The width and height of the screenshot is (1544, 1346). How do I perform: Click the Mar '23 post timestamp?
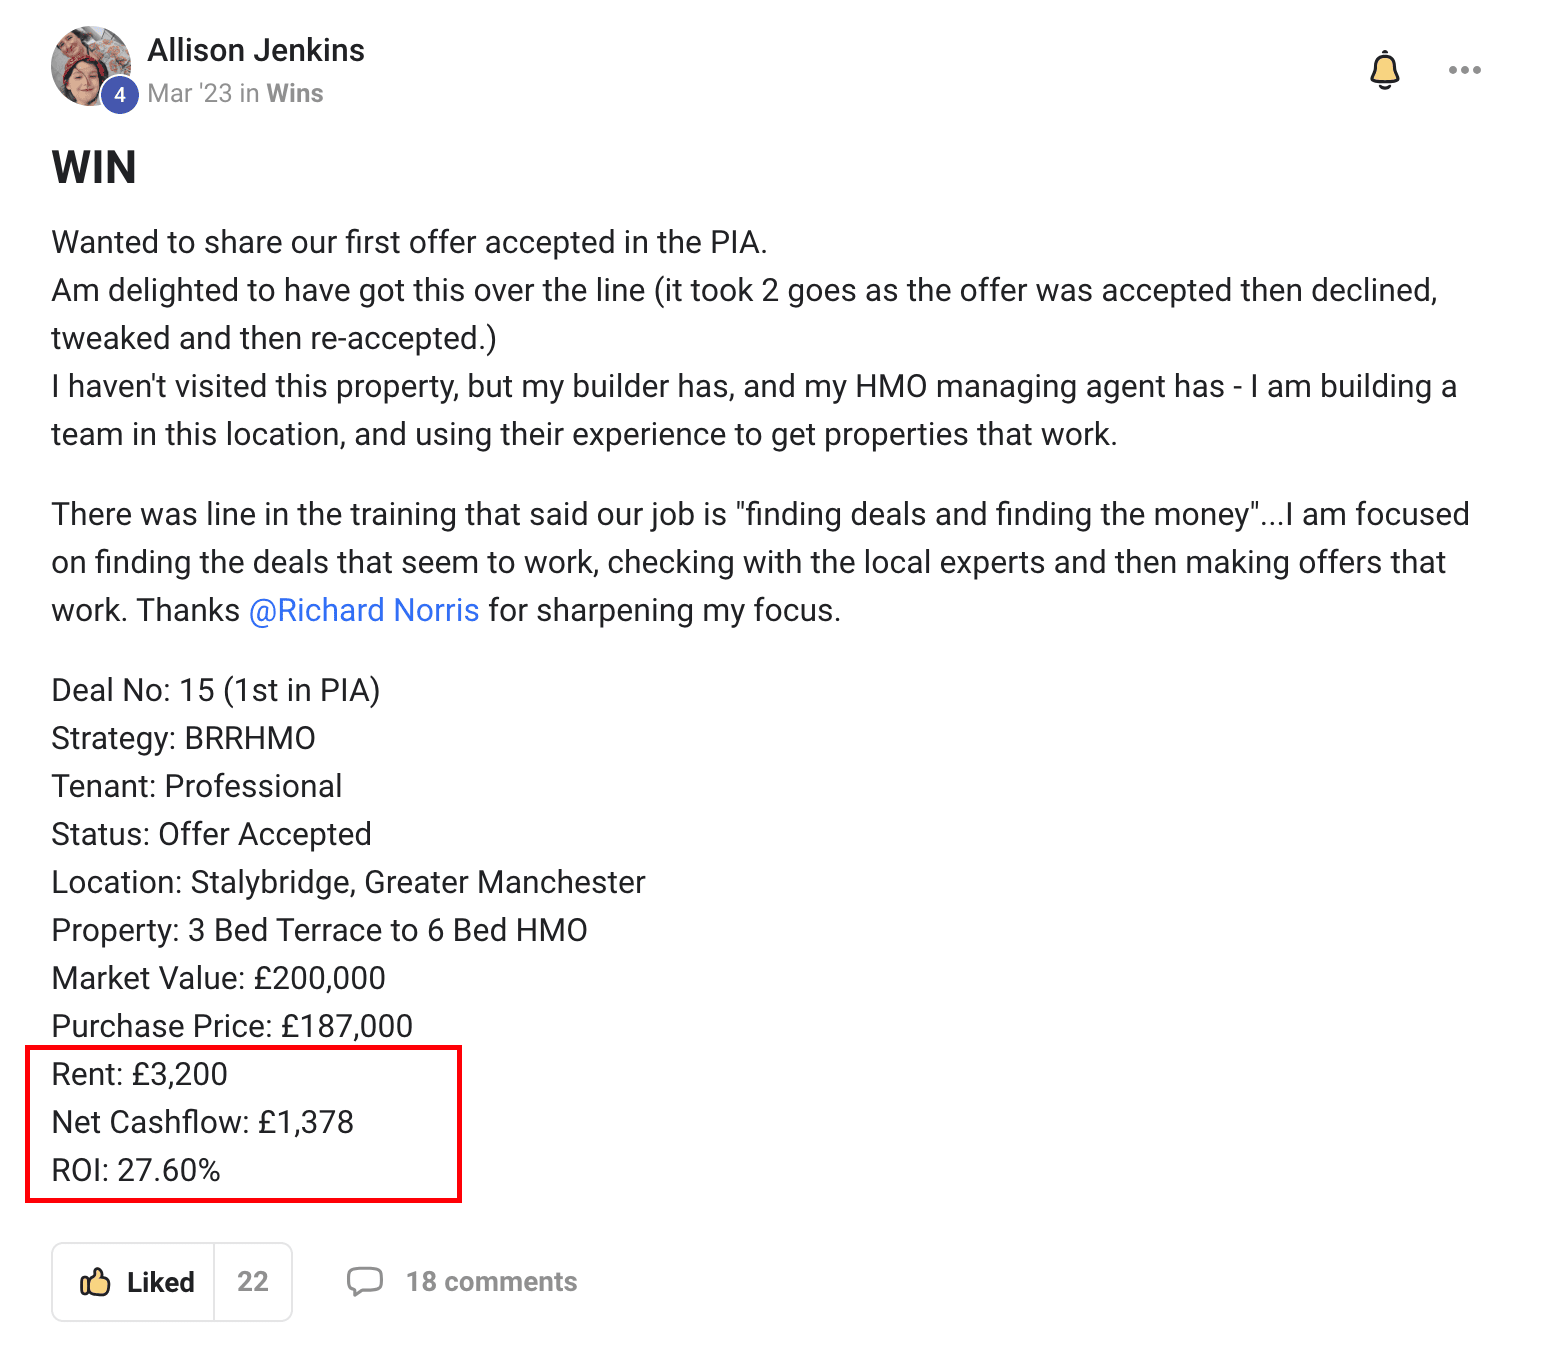pyautogui.click(x=190, y=93)
